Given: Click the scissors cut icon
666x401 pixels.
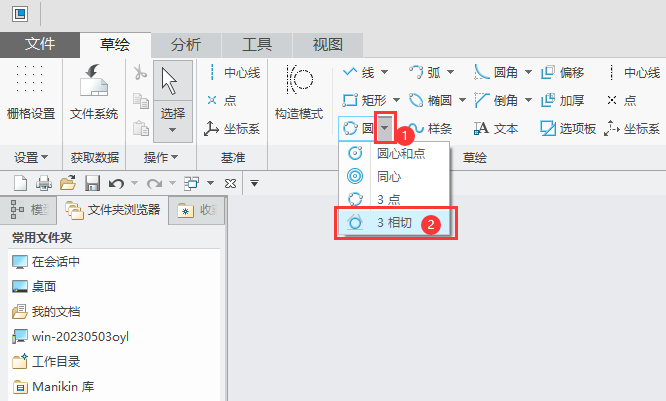Looking at the screenshot, I should [x=140, y=73].
